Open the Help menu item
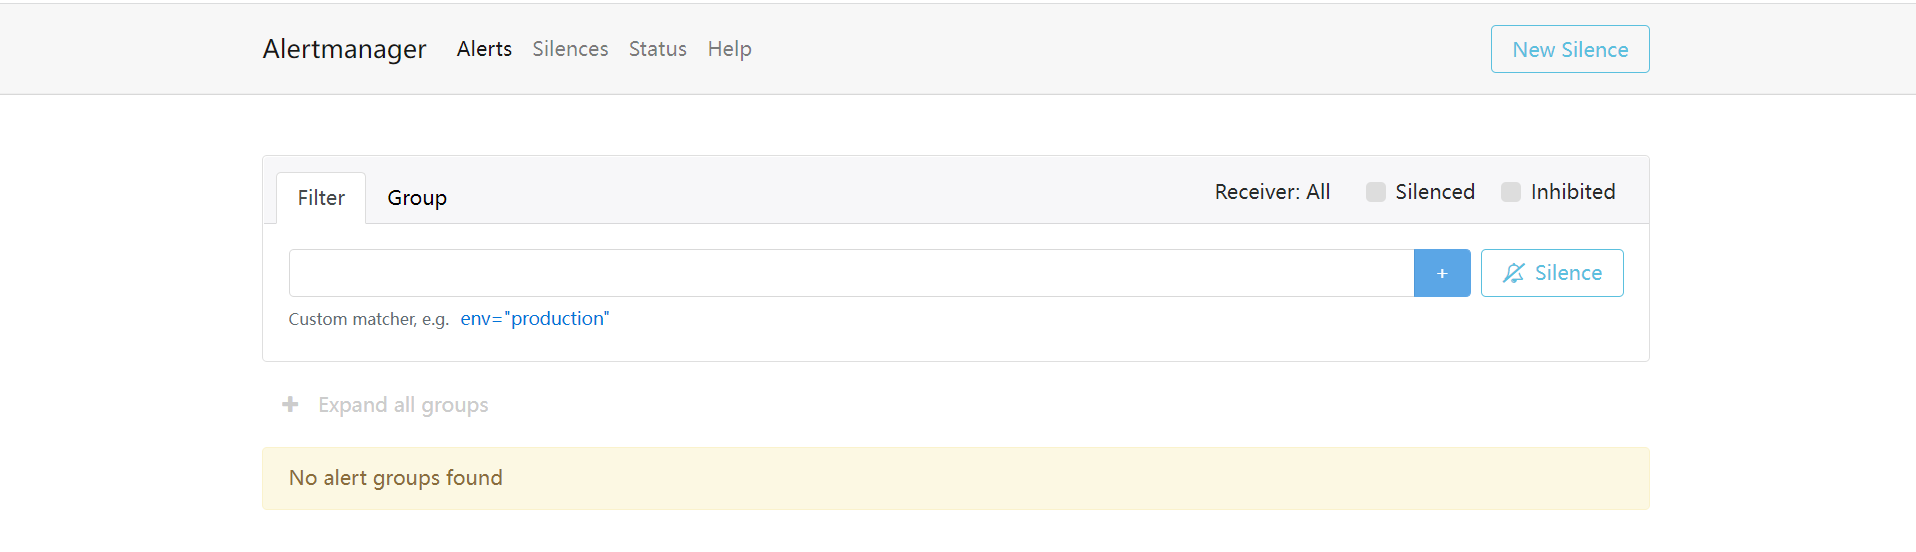Image resolution: width=1916 pixels, height=552 pixels. click(729, 49)
